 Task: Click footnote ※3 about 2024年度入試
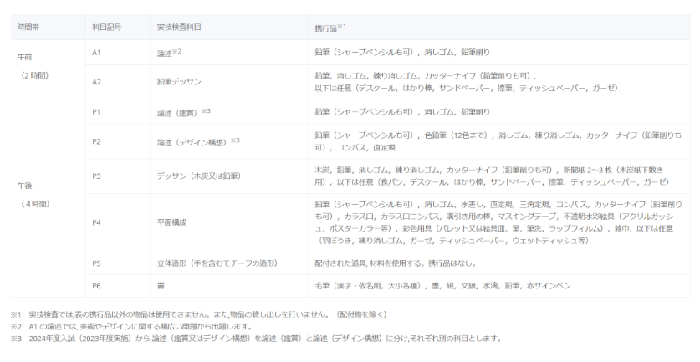click(256, 338)
